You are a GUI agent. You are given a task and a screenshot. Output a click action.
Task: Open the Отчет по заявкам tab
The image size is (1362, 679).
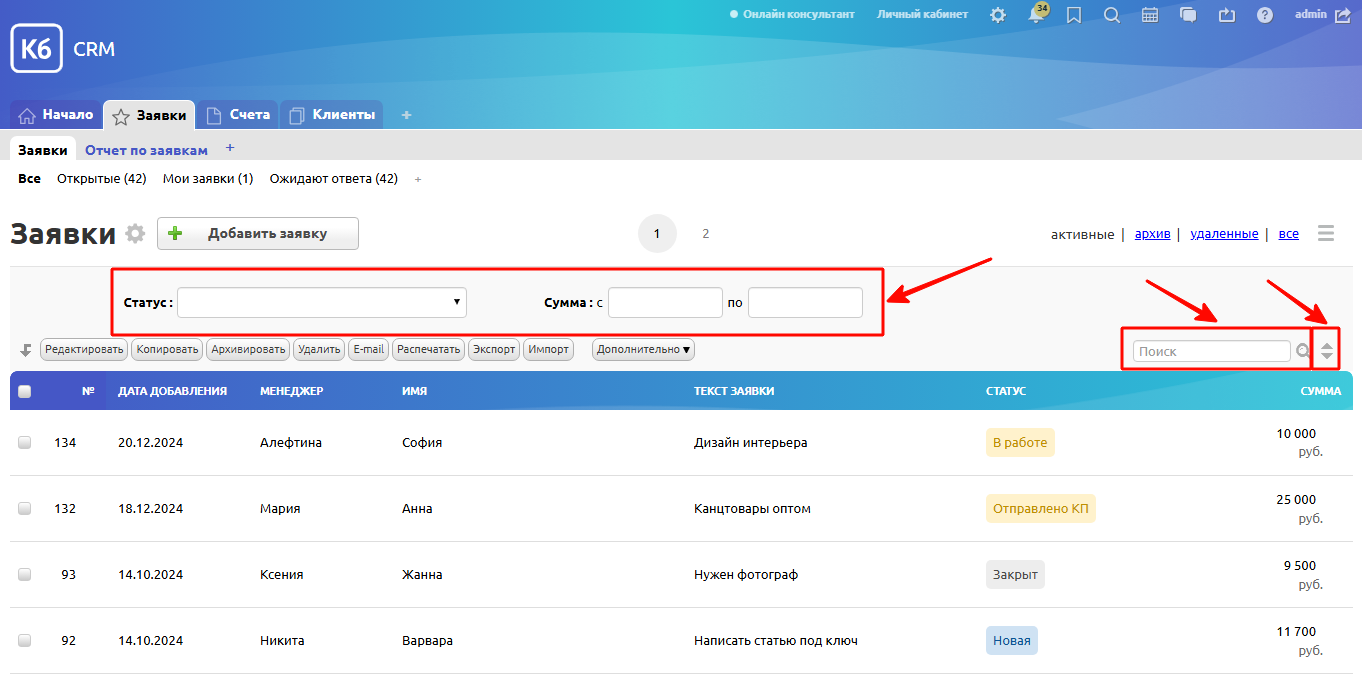(146, 150)
